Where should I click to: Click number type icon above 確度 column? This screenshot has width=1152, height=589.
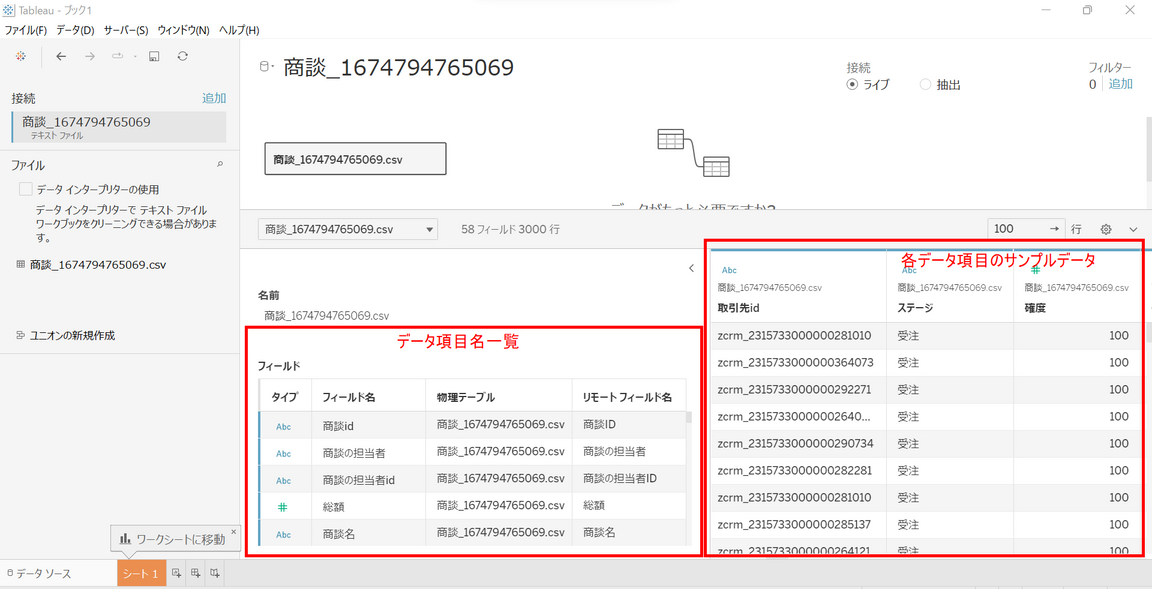click(1035, 270)
